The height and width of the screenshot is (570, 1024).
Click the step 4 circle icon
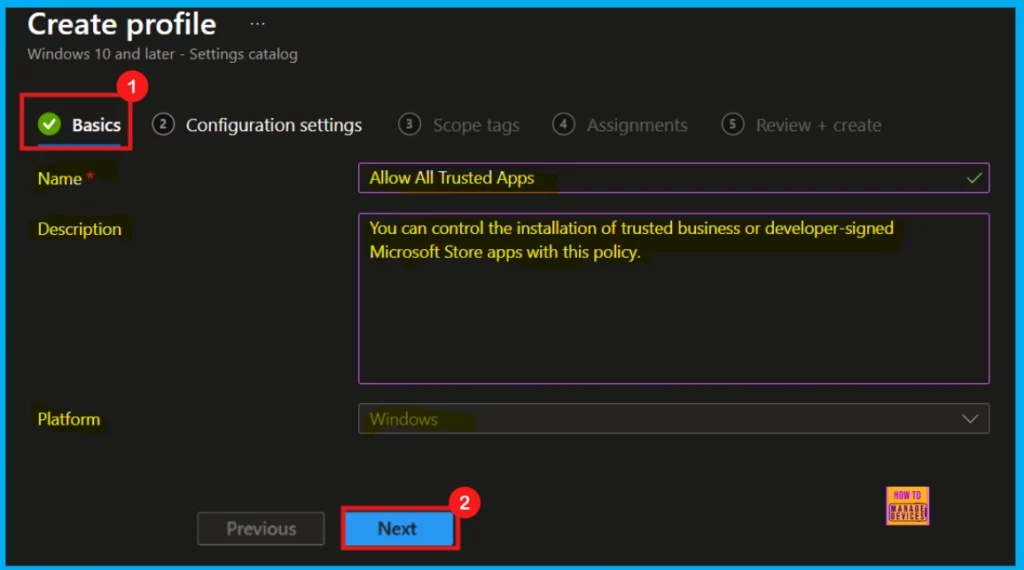[x=563, y=124]
